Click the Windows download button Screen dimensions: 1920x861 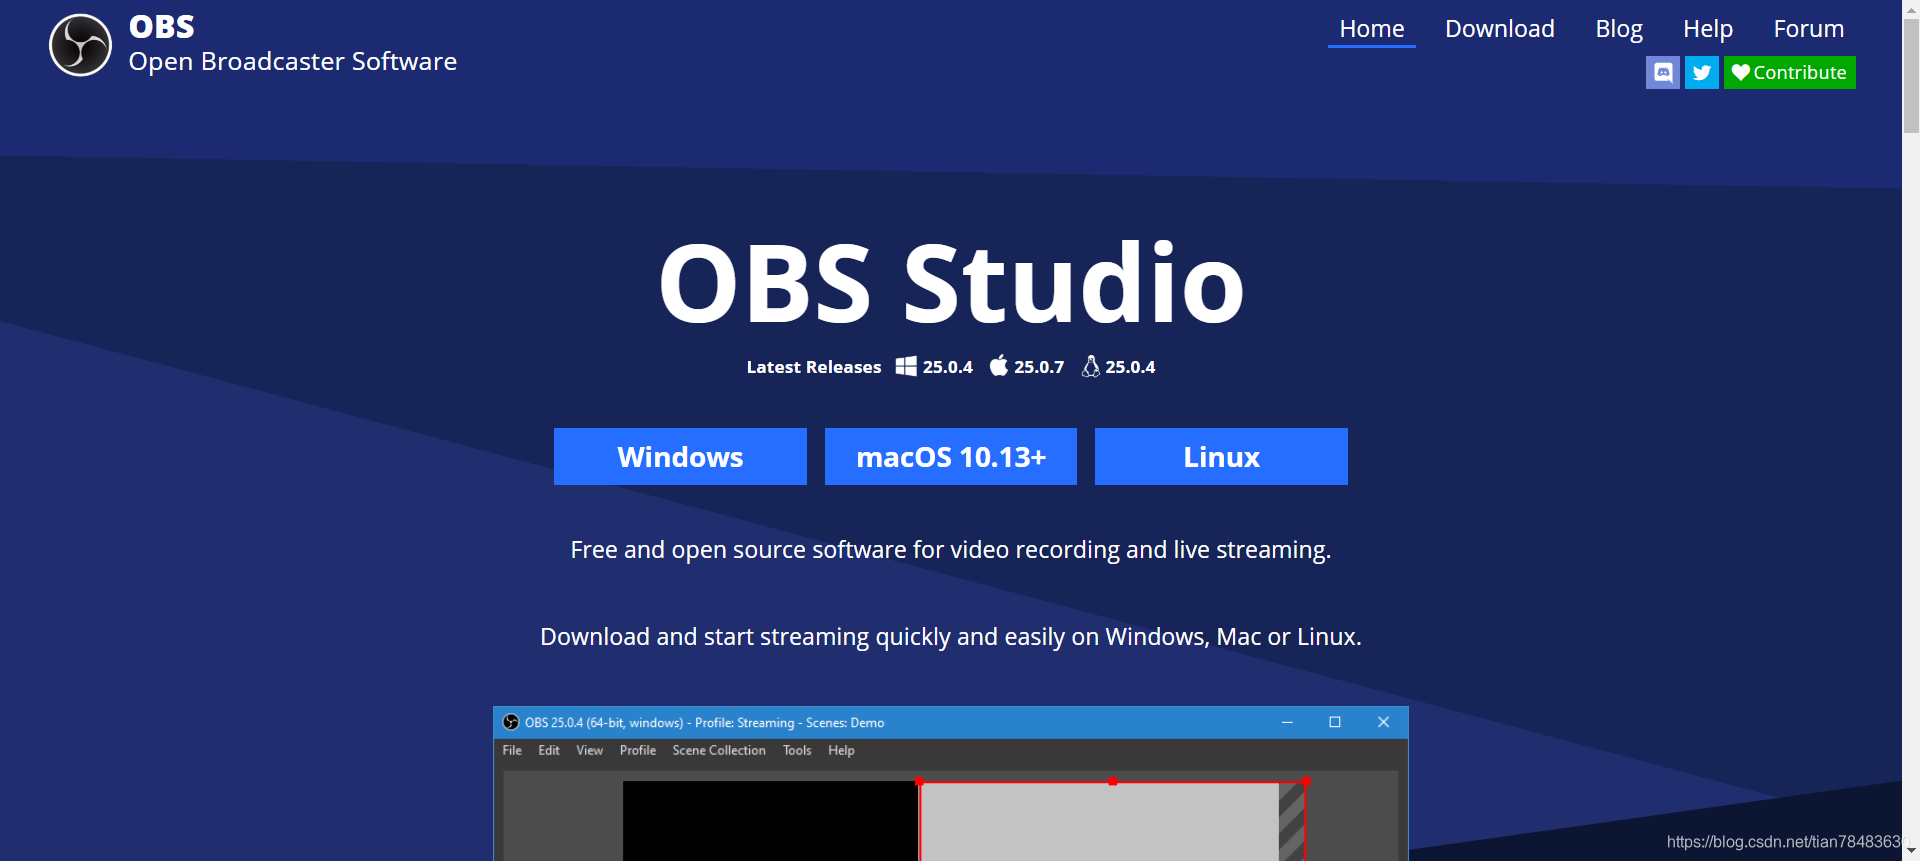click(x=680, y=457)
